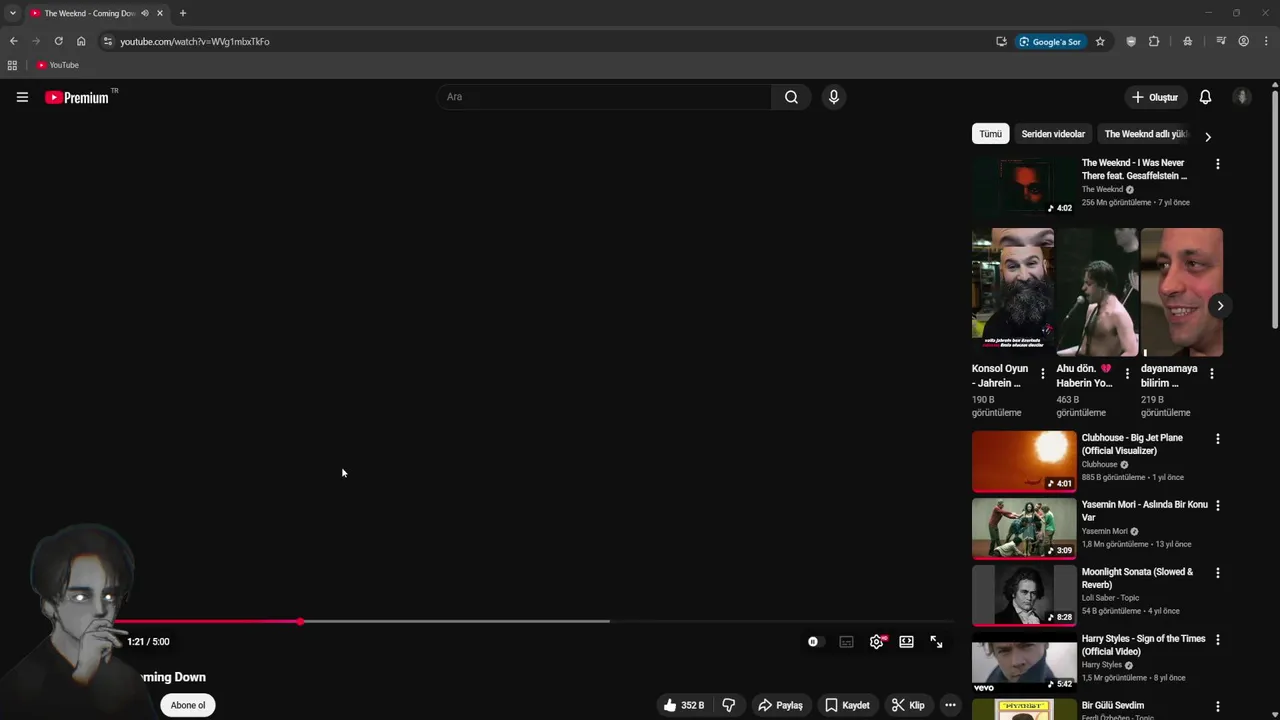Select the Tümü filter chip
Image resolution: width=1280 pixels, height=720 pixels.
point(990,134)
